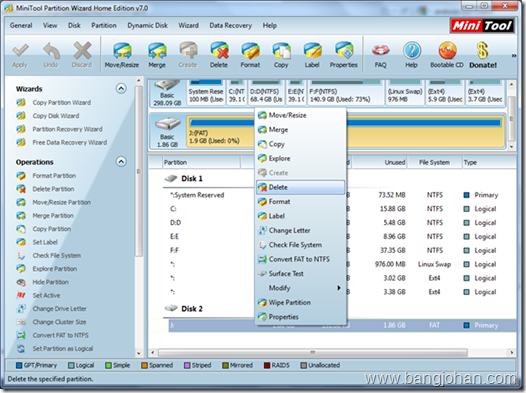Screen dimensions: 526x393
Task: Click the Format toolbar icon
Action: (x=250, y=55)
